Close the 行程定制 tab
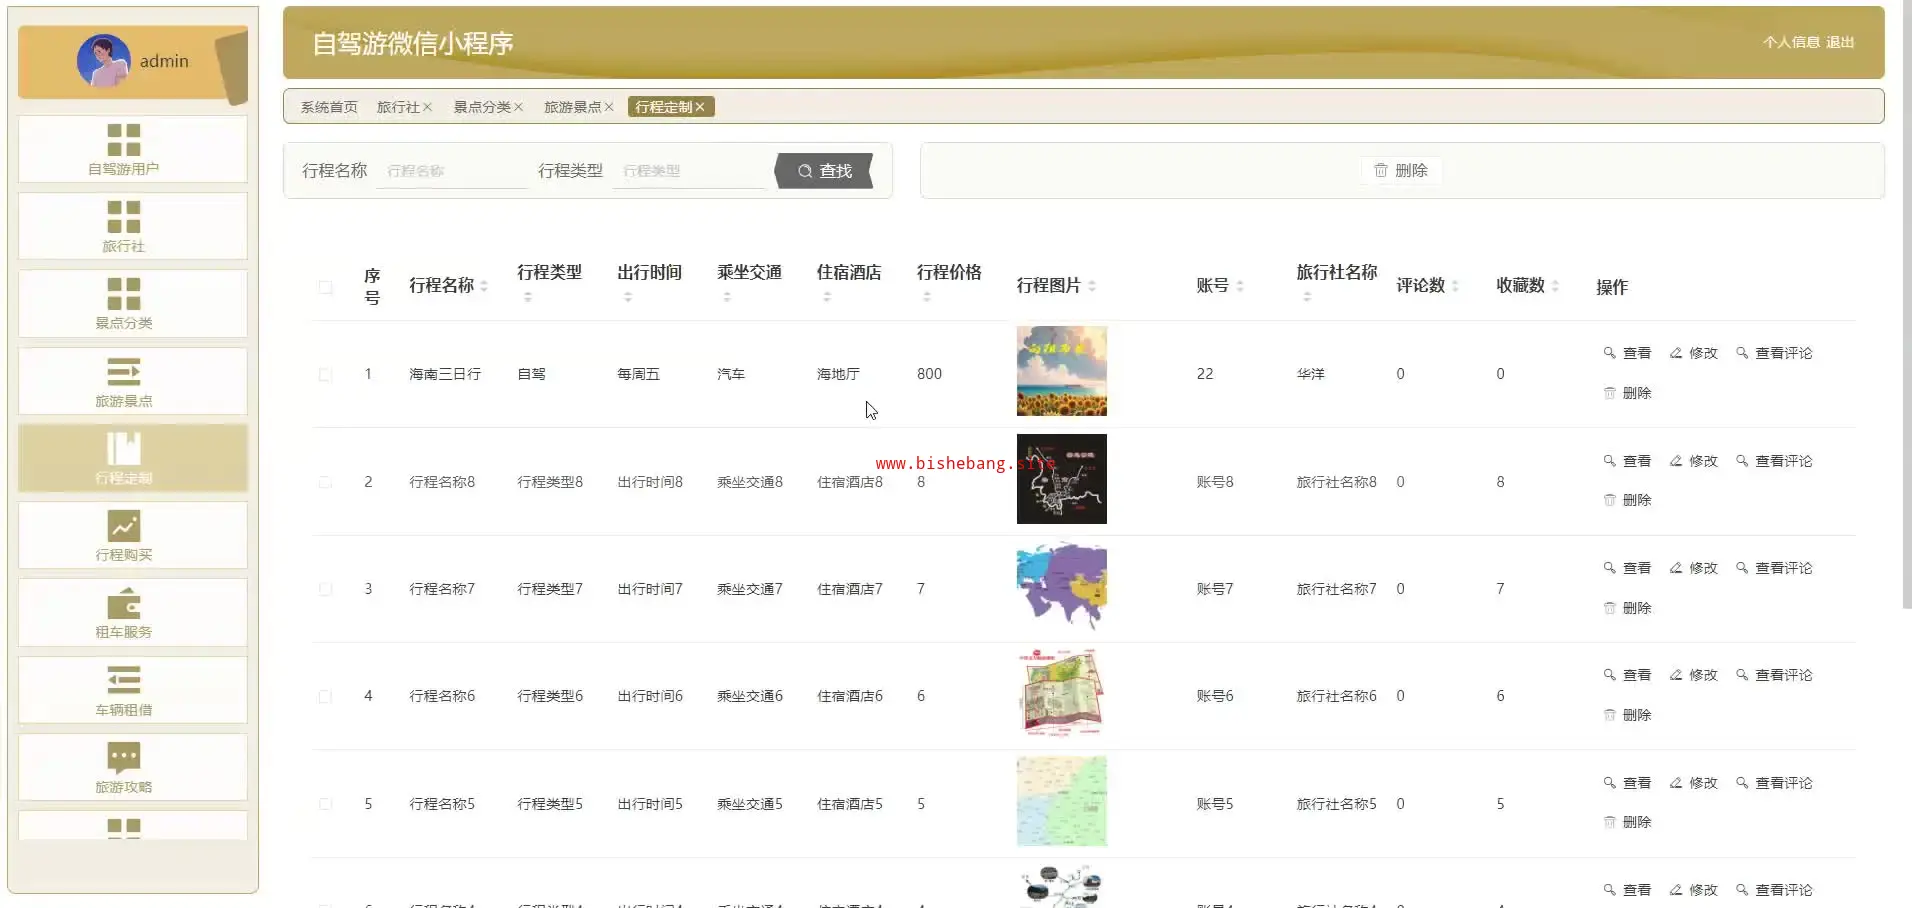Image resolution: width=1912 pixels, height=908 pixels. click(700, 107)
